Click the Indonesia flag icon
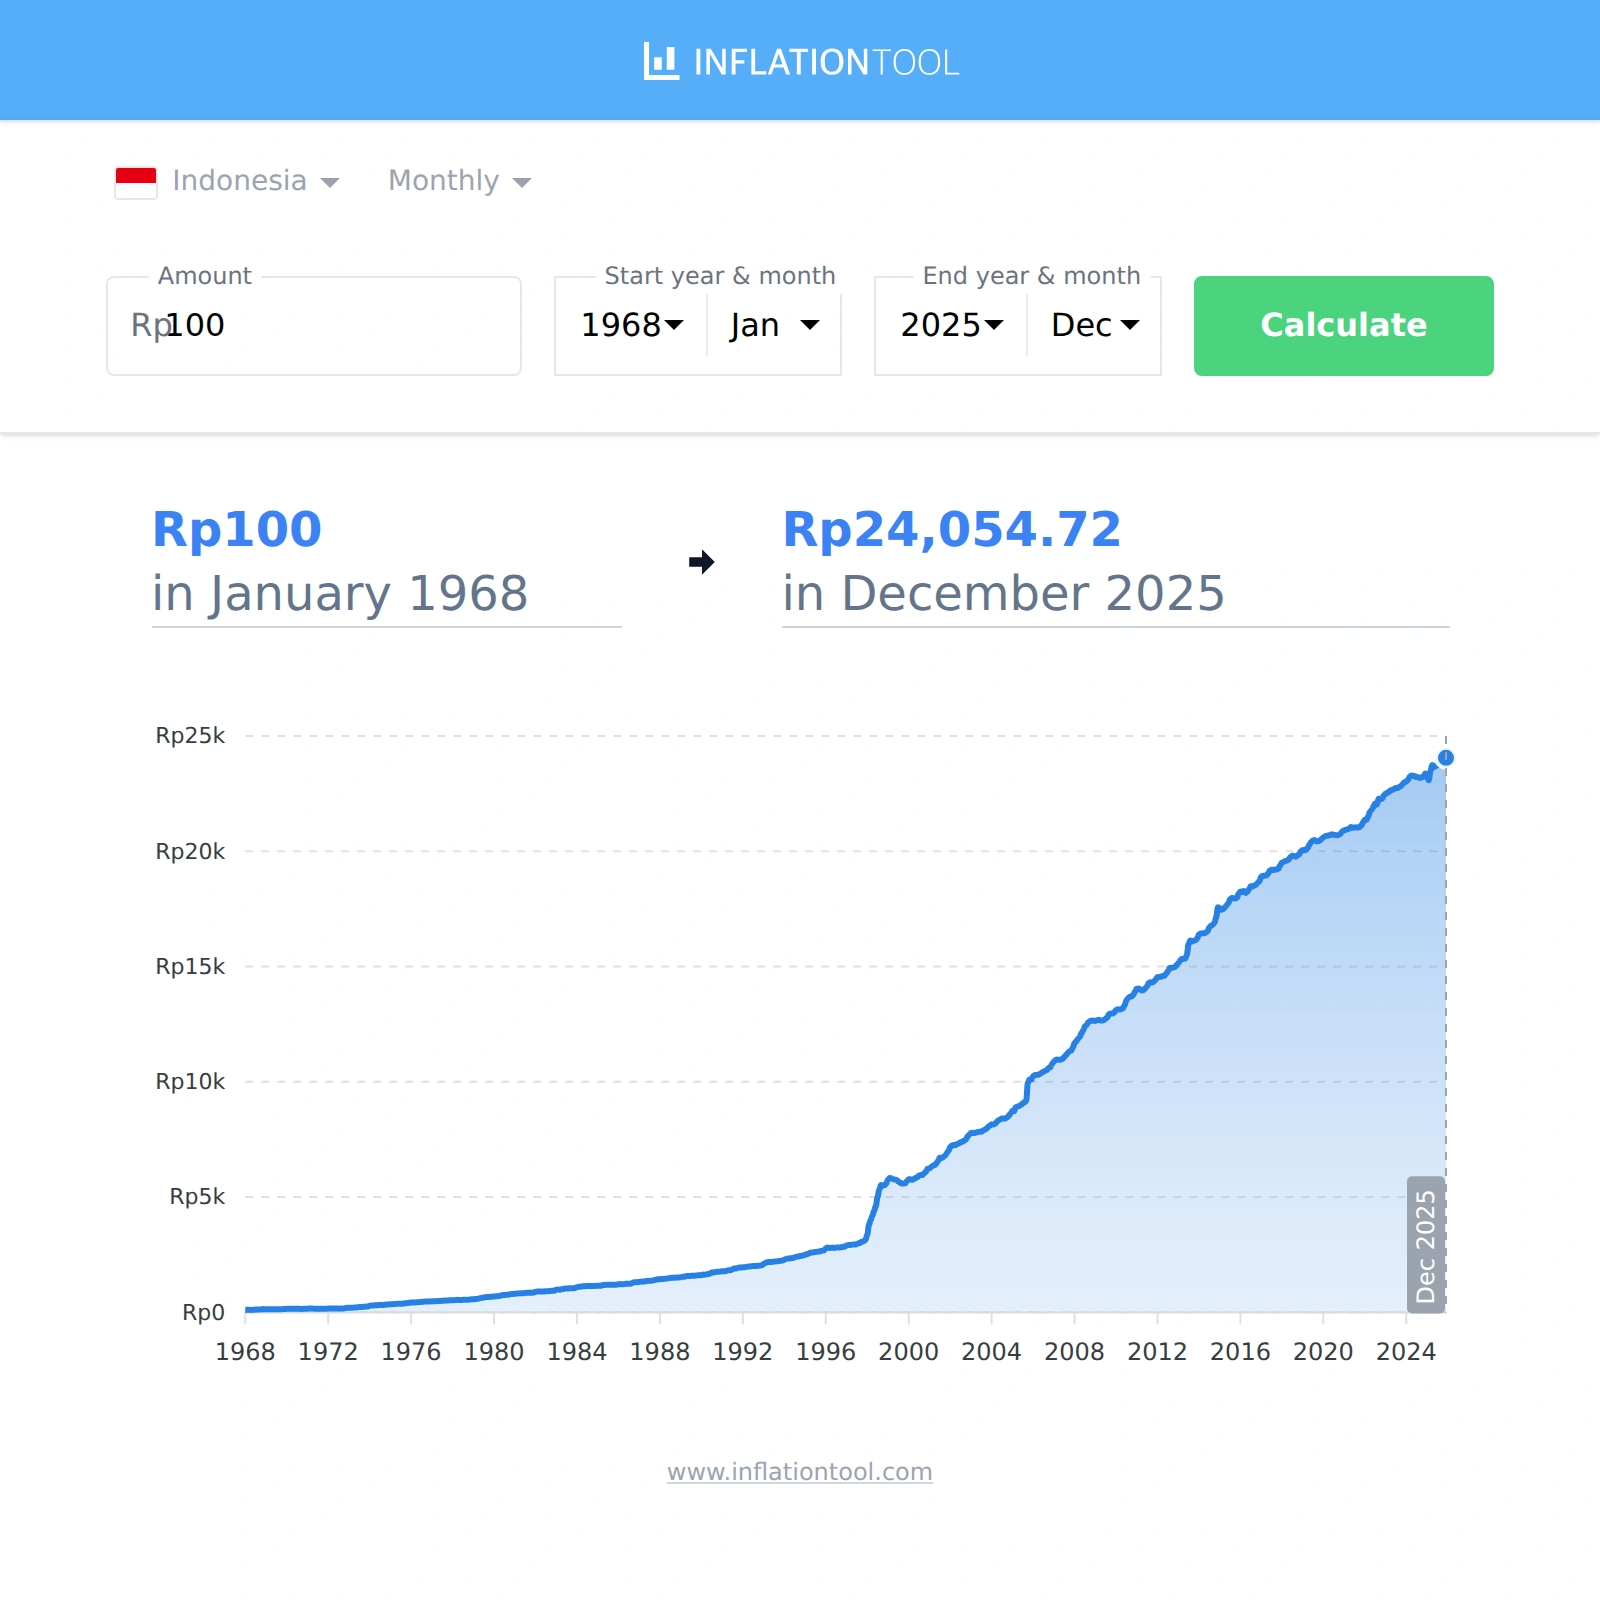Image resolution: width=1600 pixels, height=1600 pixels. click(136, 182)
